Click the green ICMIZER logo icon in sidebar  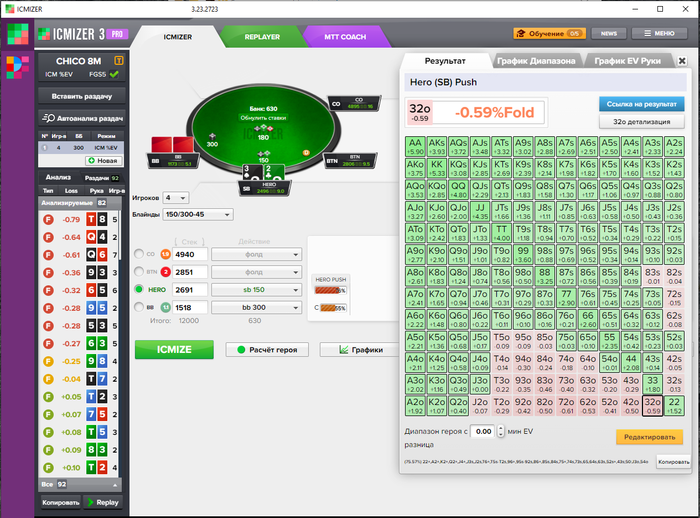pos(18,34)
